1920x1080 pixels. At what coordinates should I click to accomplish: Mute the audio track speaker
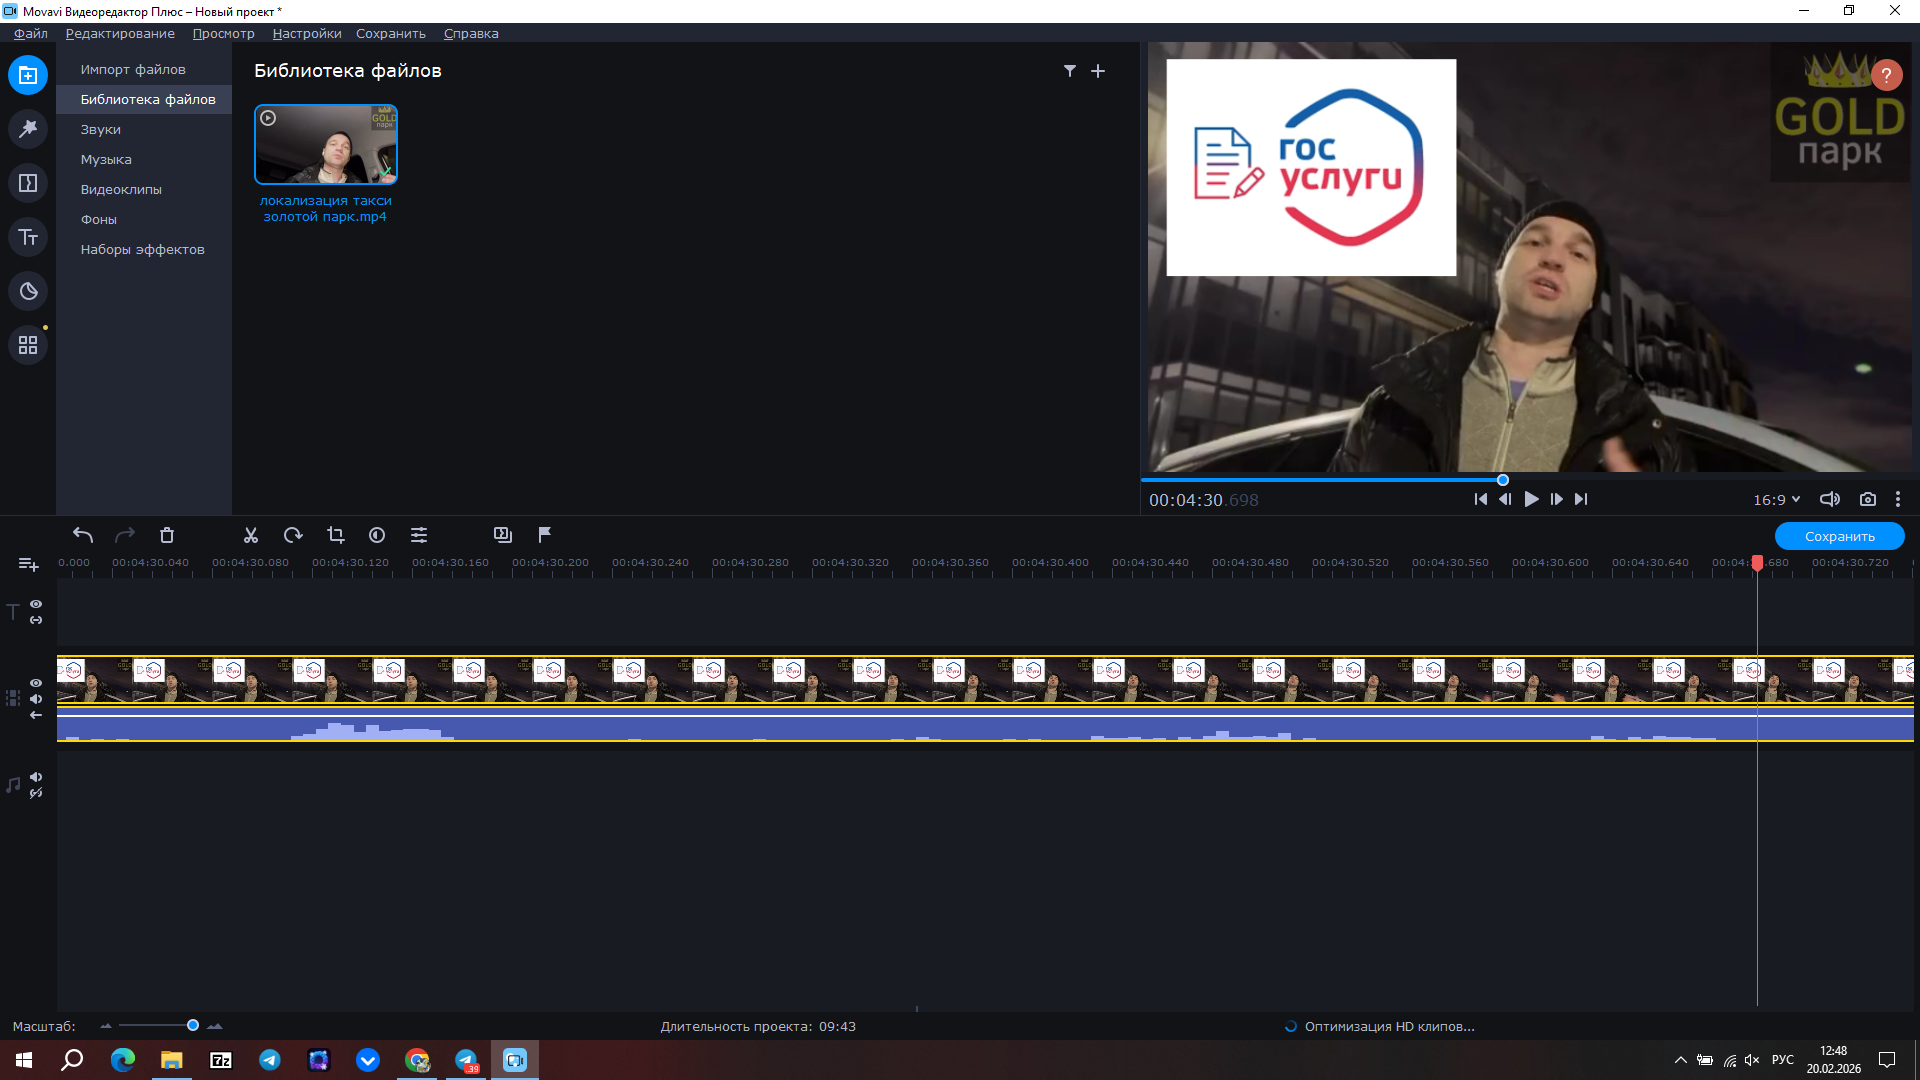click(x=36, y=777)
